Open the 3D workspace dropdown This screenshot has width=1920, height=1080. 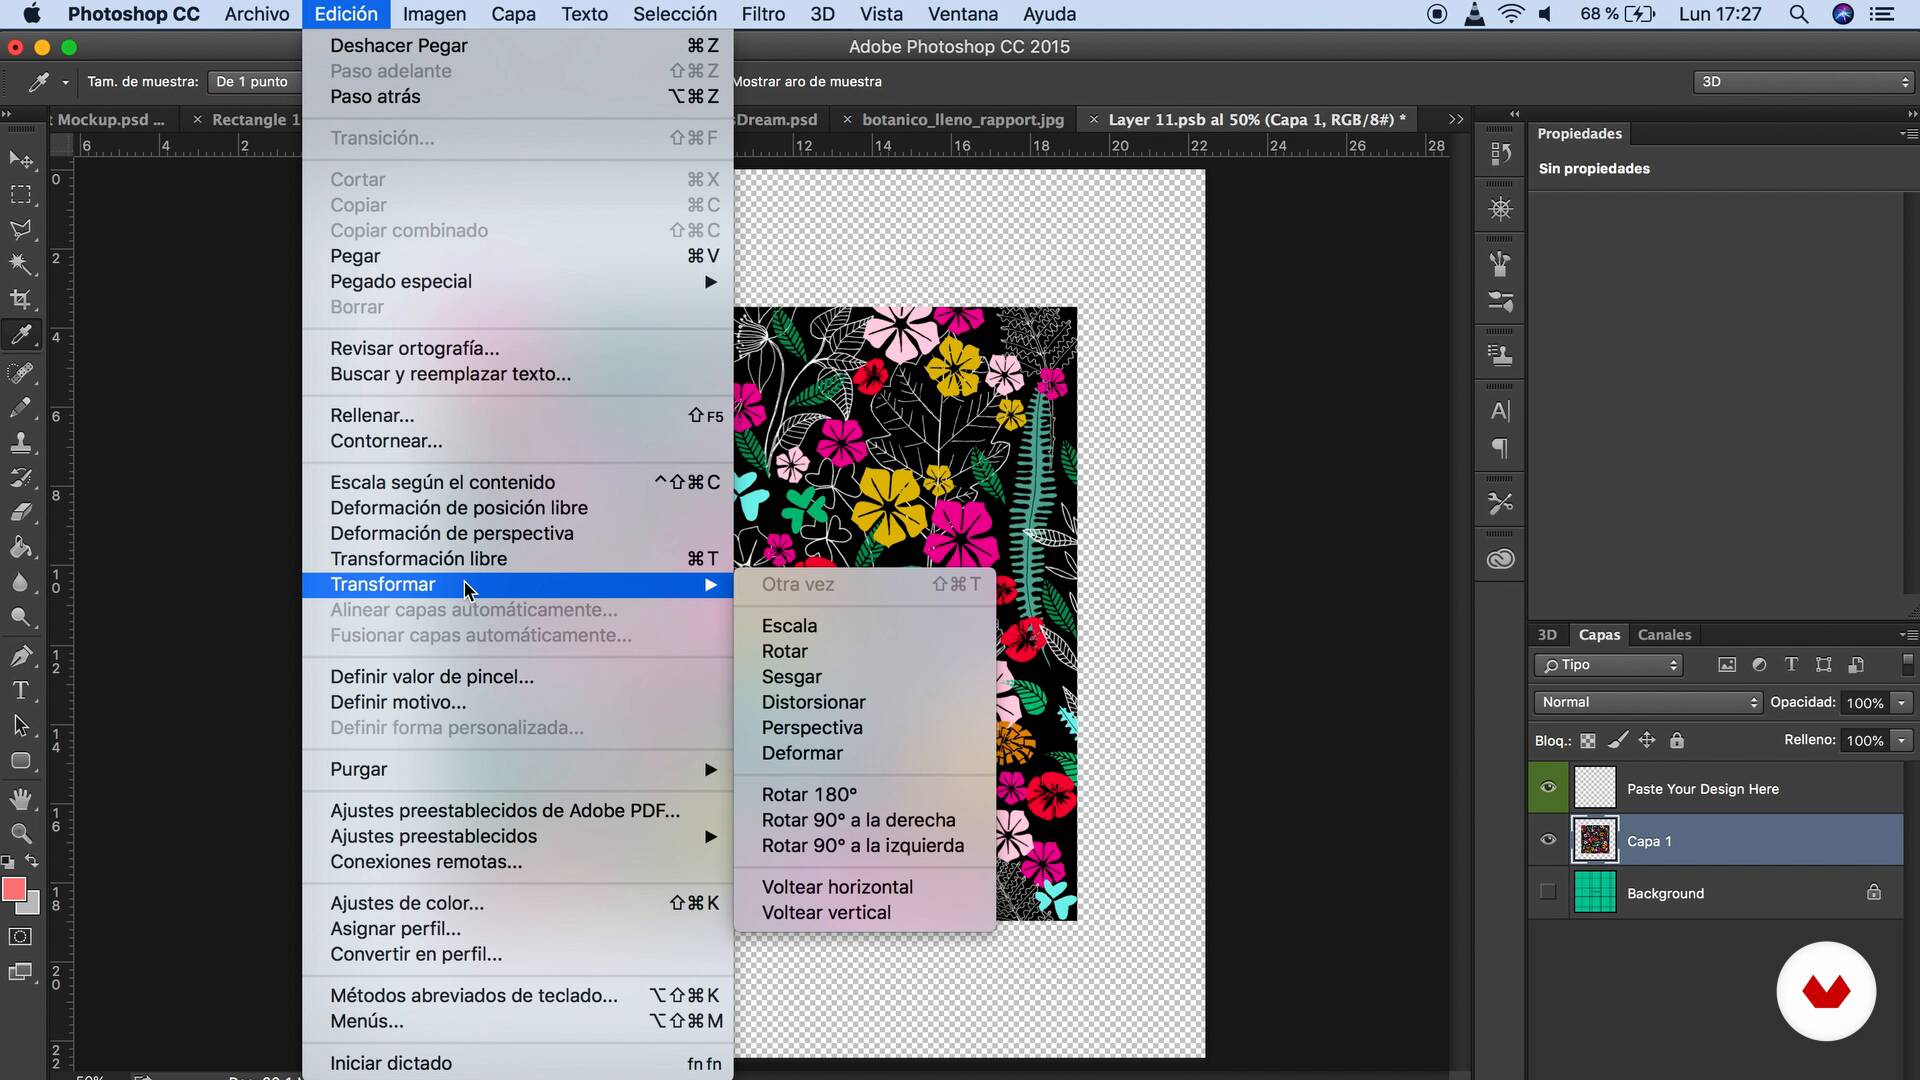(1803, 82)
